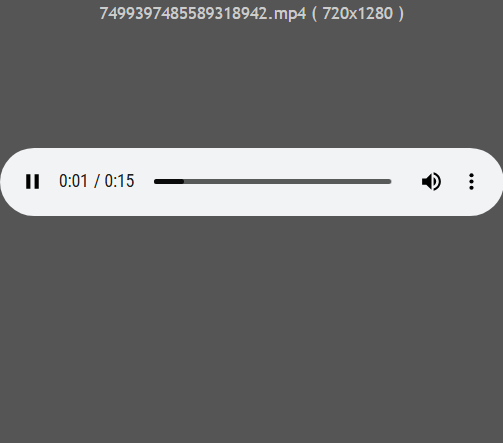Seek to the middle of the progress bar
Viewport: 503px width, 443px height.
click(273, 182)
